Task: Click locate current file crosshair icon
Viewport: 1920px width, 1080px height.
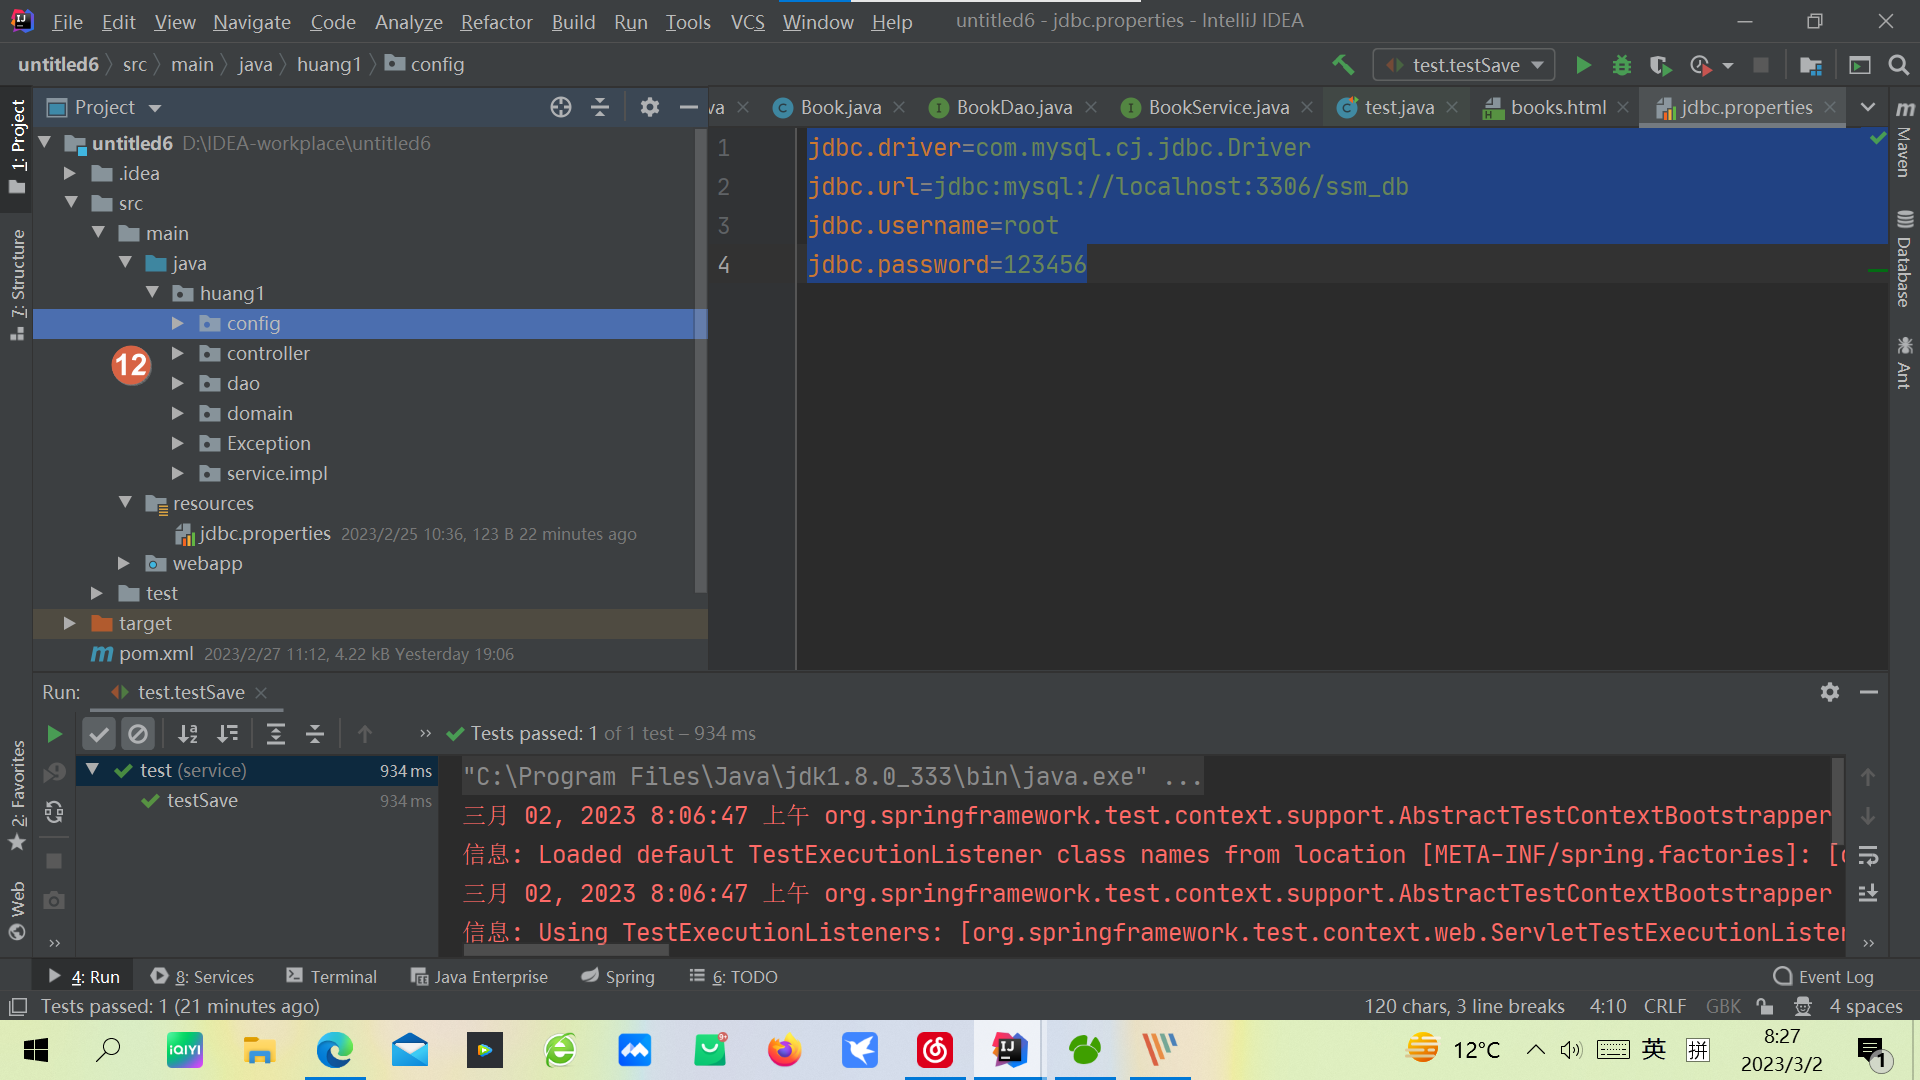Action: (x=561, y=107)
